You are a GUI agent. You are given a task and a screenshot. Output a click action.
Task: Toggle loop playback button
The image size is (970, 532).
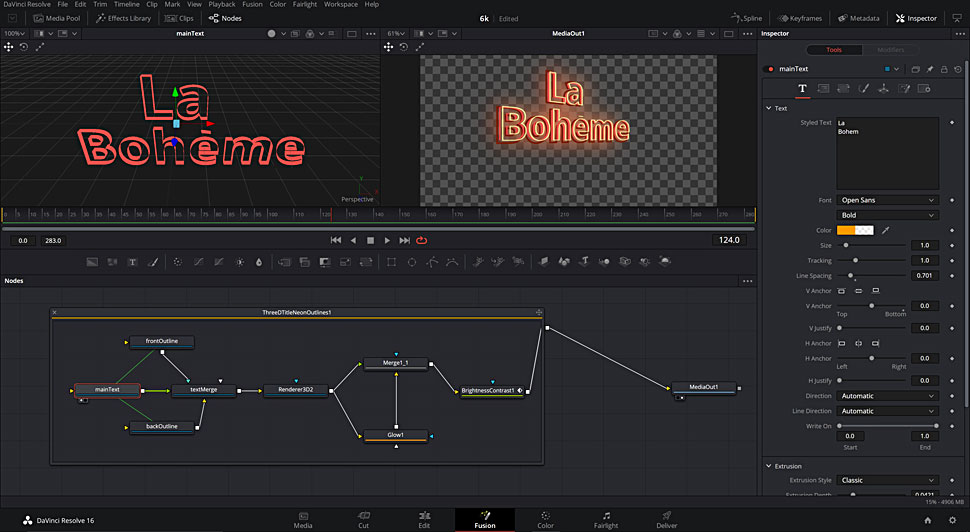click(x=421, y=240)
